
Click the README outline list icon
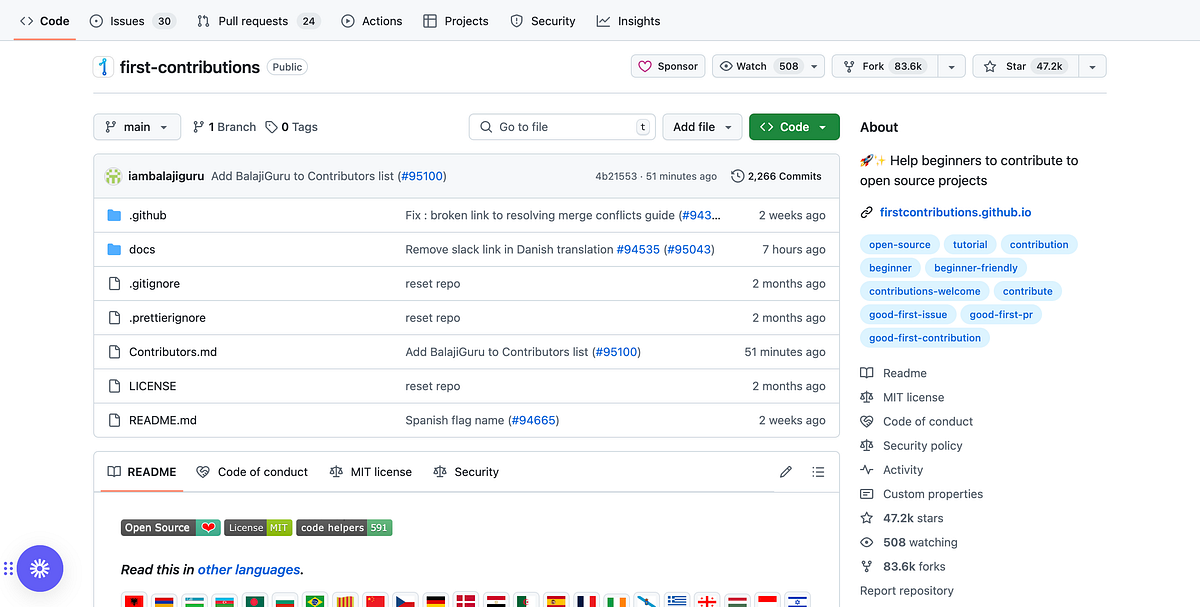pyautogui.click(x=818, y=471)
